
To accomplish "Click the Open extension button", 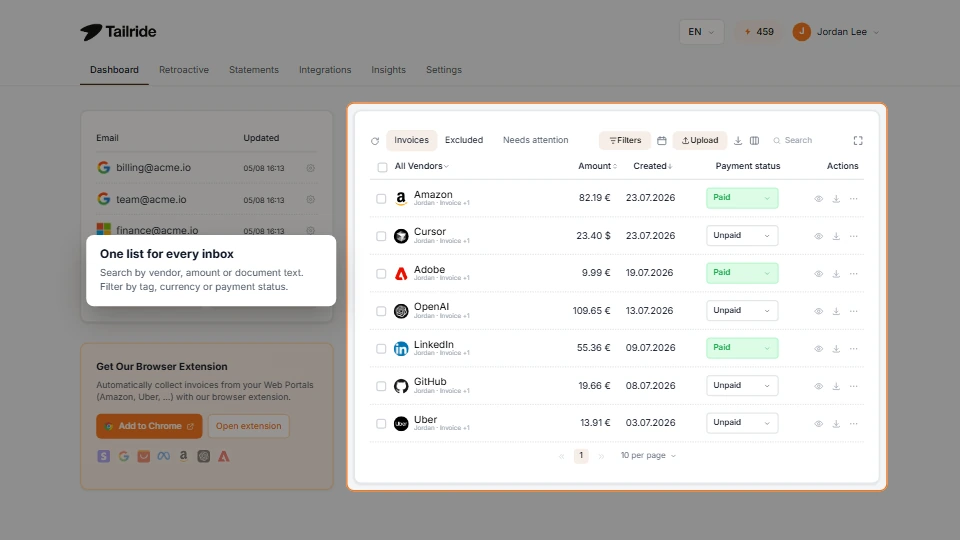I will (249, 426).
